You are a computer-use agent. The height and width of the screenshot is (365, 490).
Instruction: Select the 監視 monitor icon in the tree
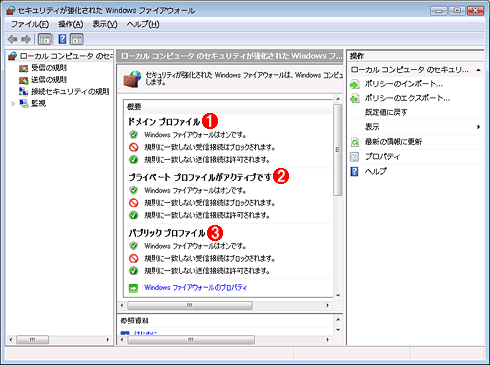pyautogui.click(x=23, y=103)
